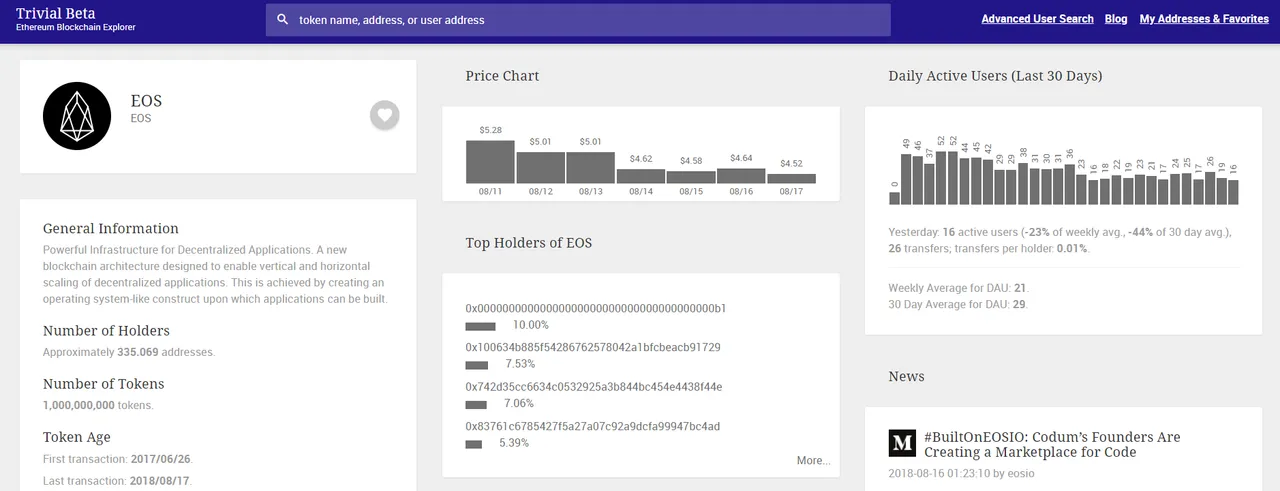Click the EOS token logo
Screen dimensions: 1280x491
click(77, 116)
